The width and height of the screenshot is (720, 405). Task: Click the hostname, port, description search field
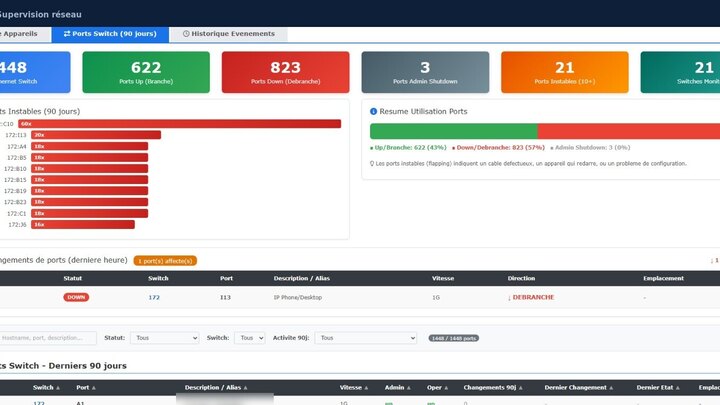click(48, 338)
